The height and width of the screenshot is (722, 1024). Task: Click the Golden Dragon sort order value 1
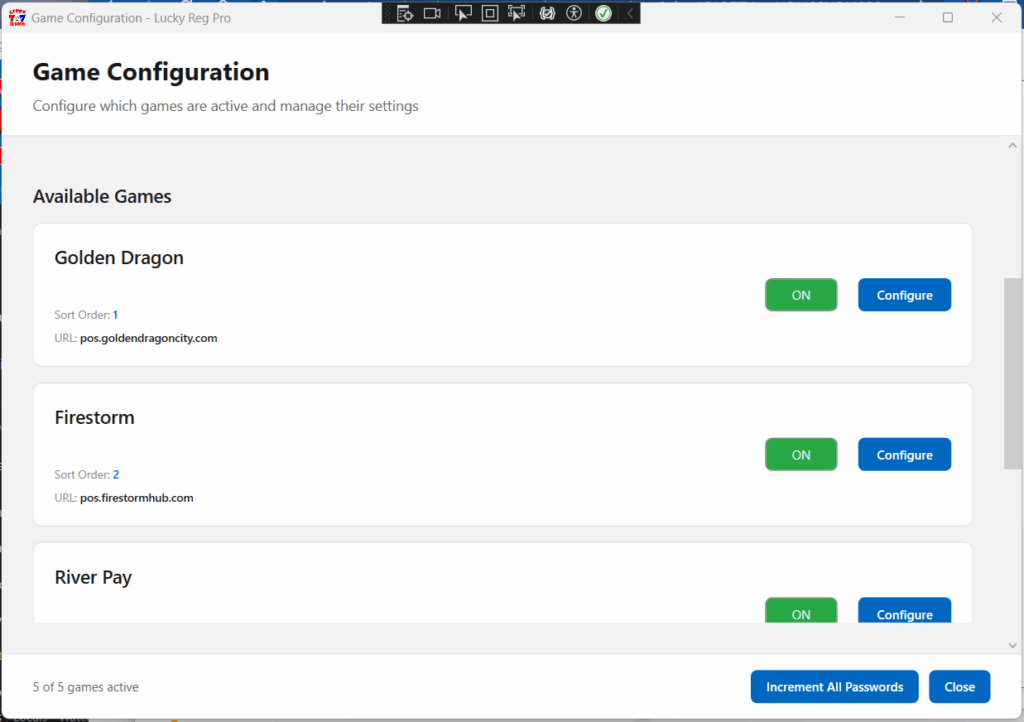click(x=115, y=315)
